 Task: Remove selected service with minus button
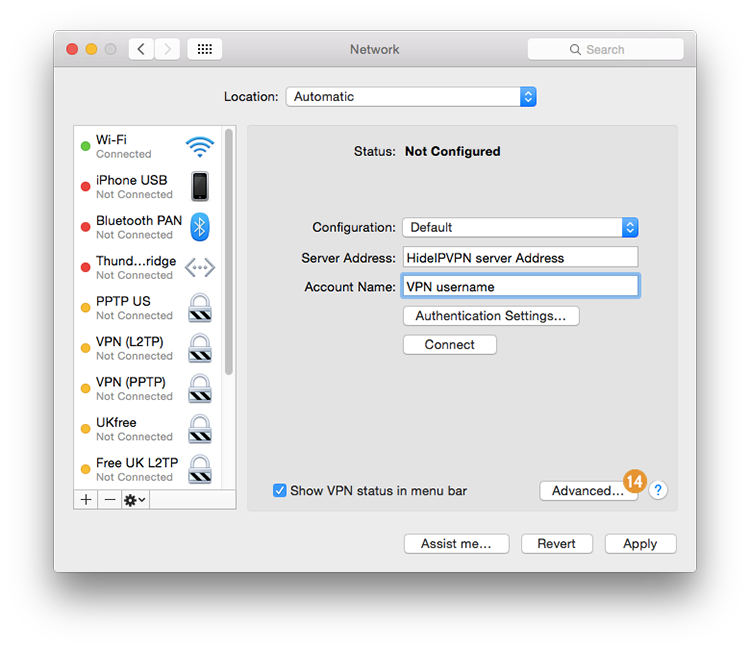[110, 500]
